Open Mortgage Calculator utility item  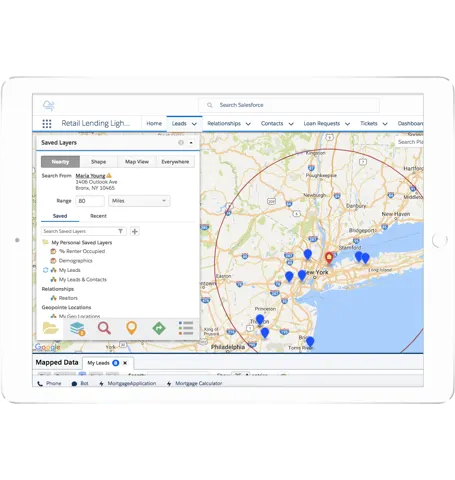(x=194, y=384)
